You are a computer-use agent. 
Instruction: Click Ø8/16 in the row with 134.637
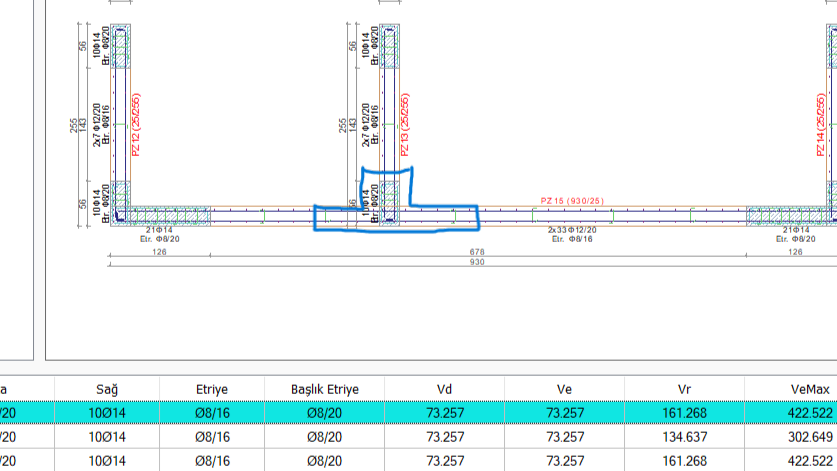[212, 437]
